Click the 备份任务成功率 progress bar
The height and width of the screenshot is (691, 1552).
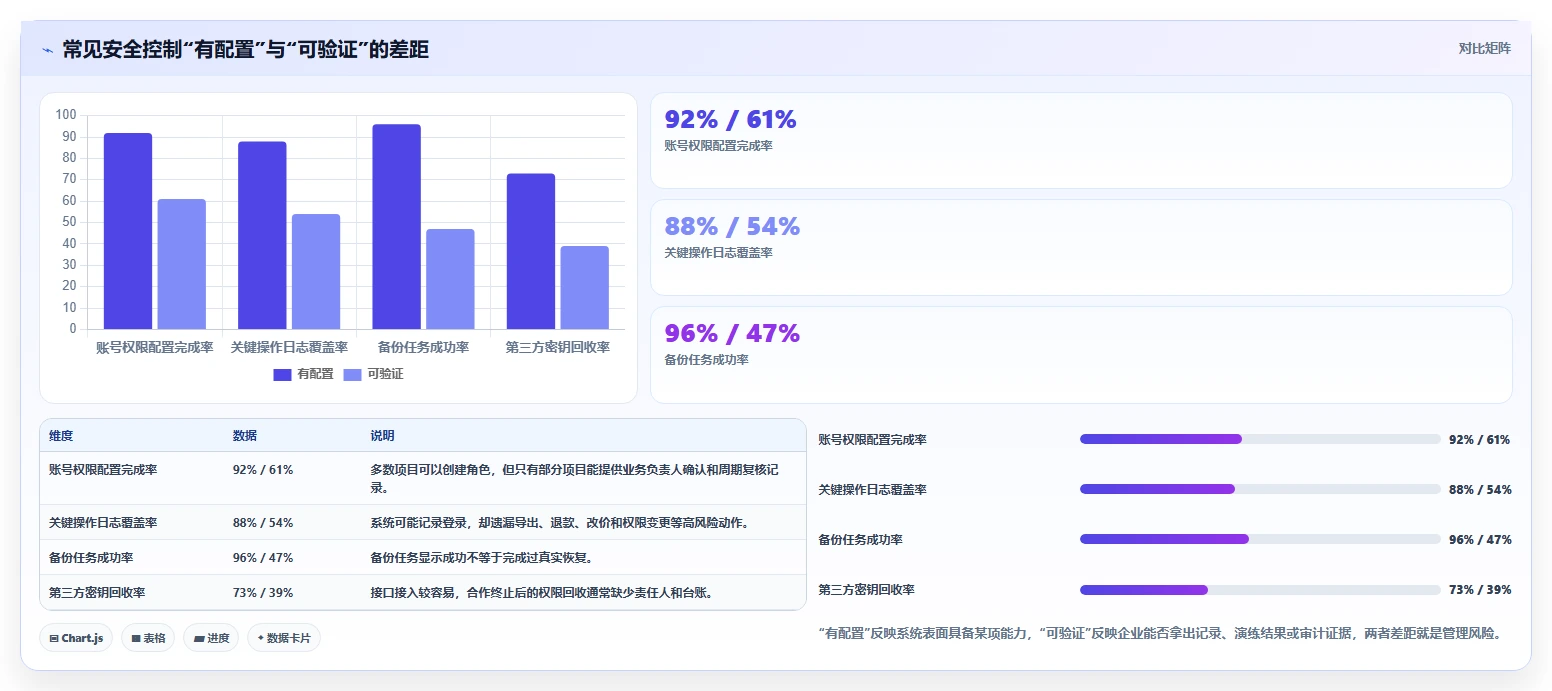click(1260, 539)
